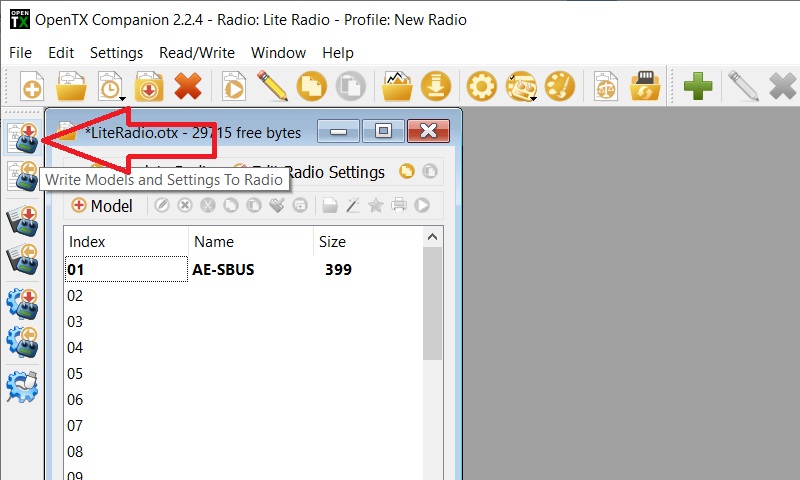Image resolution: width=800 pixels, height=480 pixels.
Task: Click scroll up arrow in model list
Action: pyautogui.click(x=433, y=237)
